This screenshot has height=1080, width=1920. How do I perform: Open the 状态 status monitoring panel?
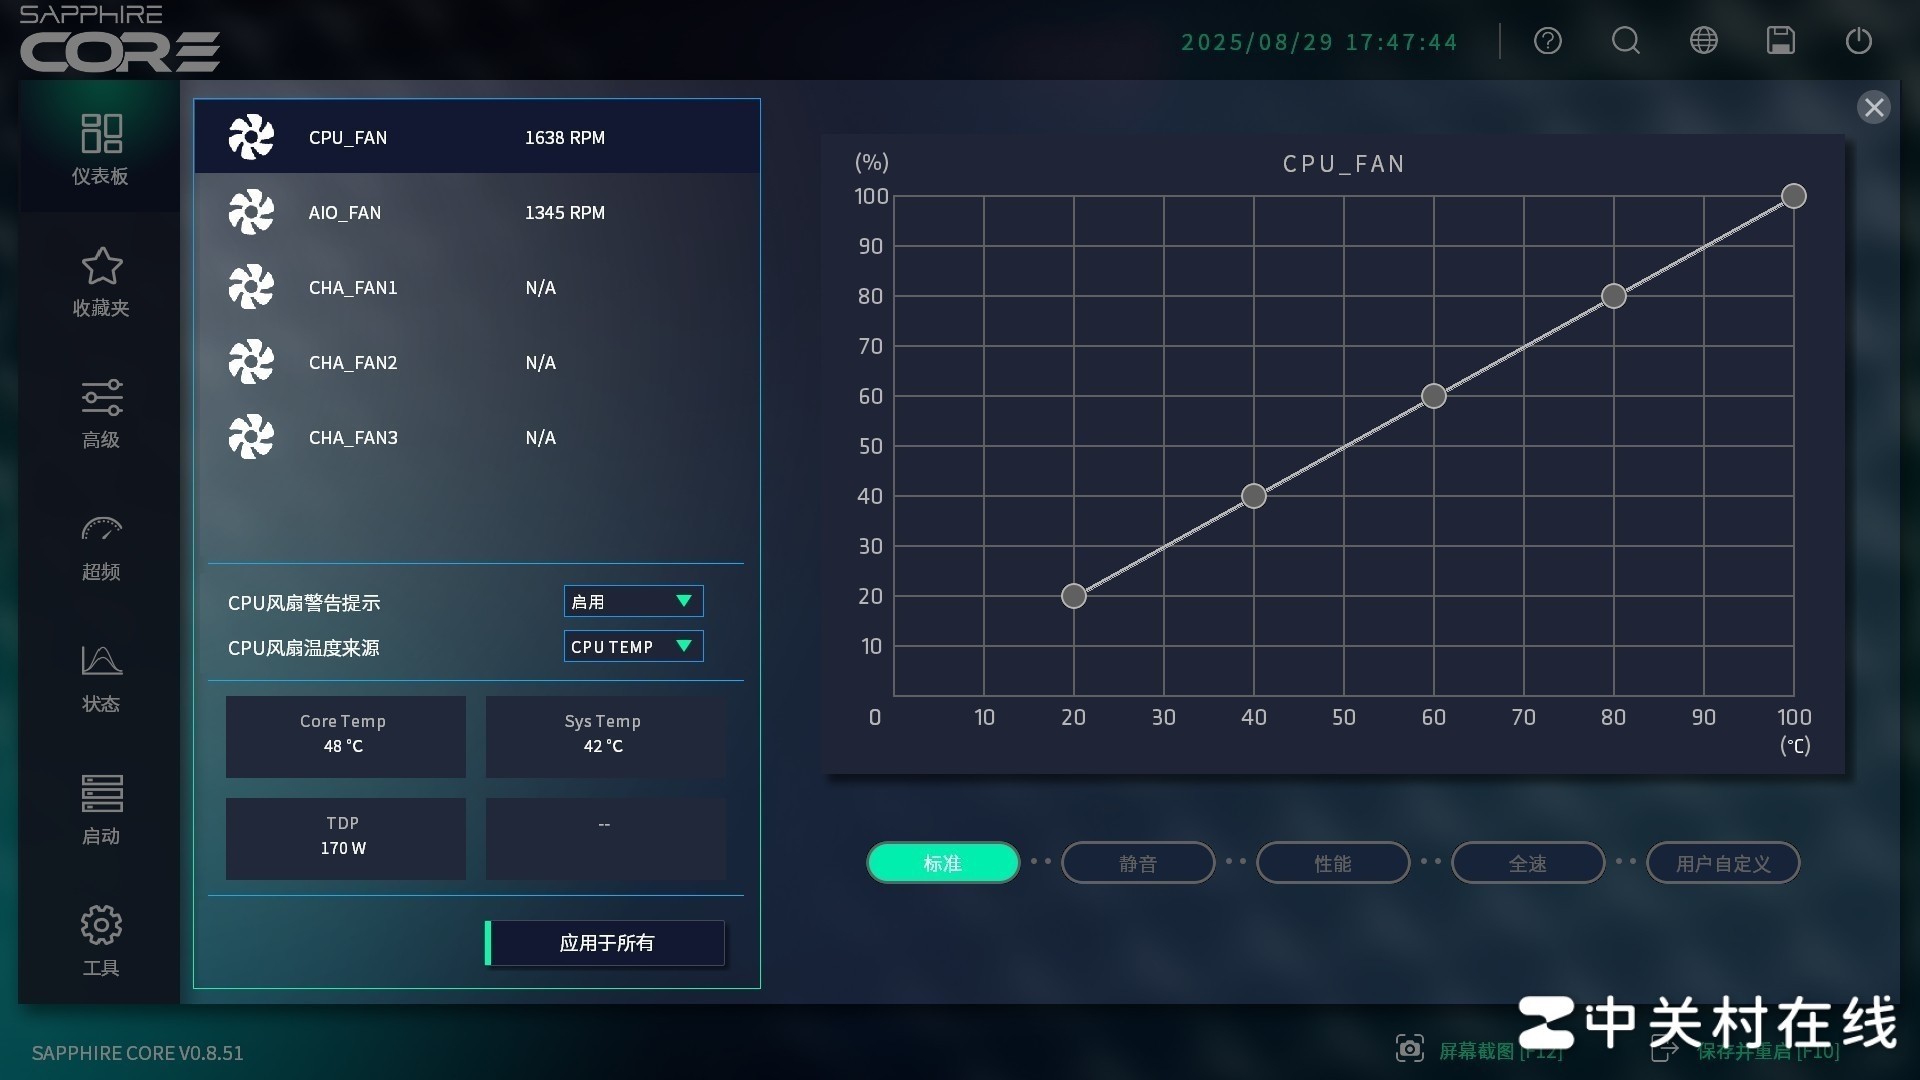pos(100,677)
